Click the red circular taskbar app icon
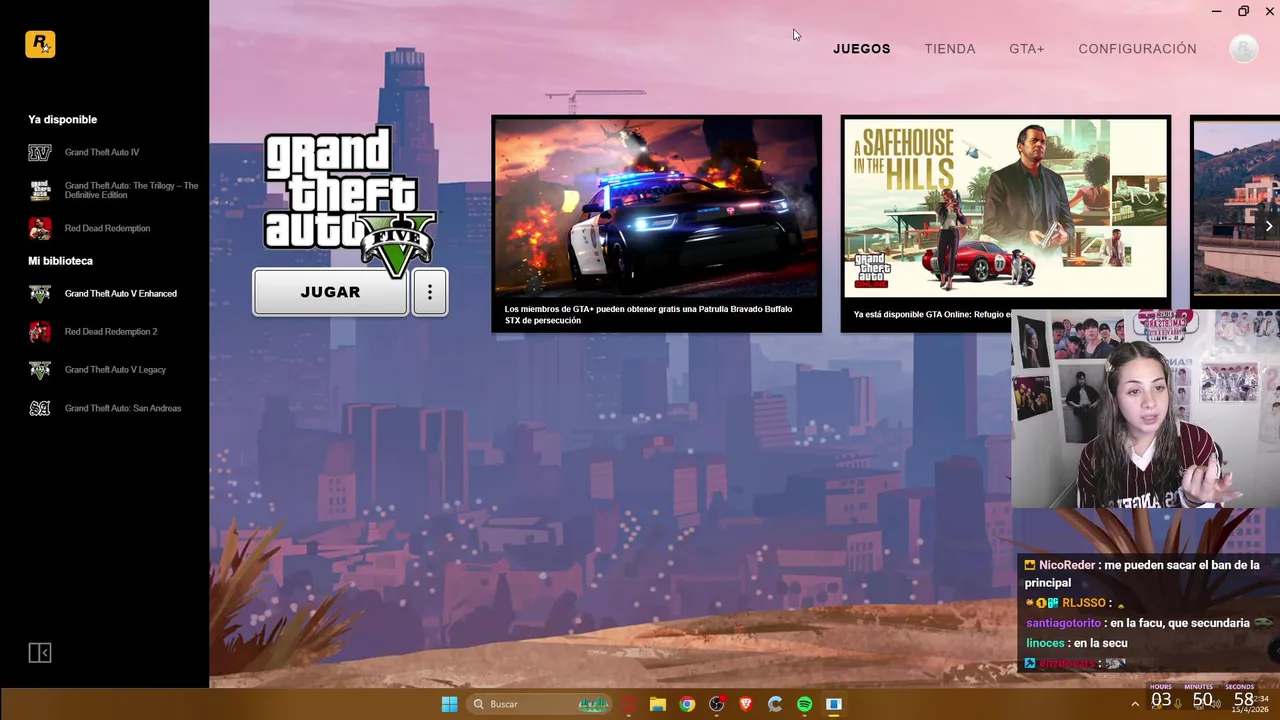Screen dimensions: 1280x720 coord(628,704)
